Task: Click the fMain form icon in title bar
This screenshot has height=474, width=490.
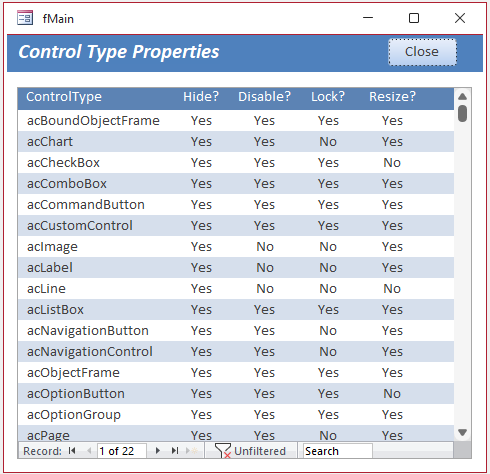Action: pos(25,18)
